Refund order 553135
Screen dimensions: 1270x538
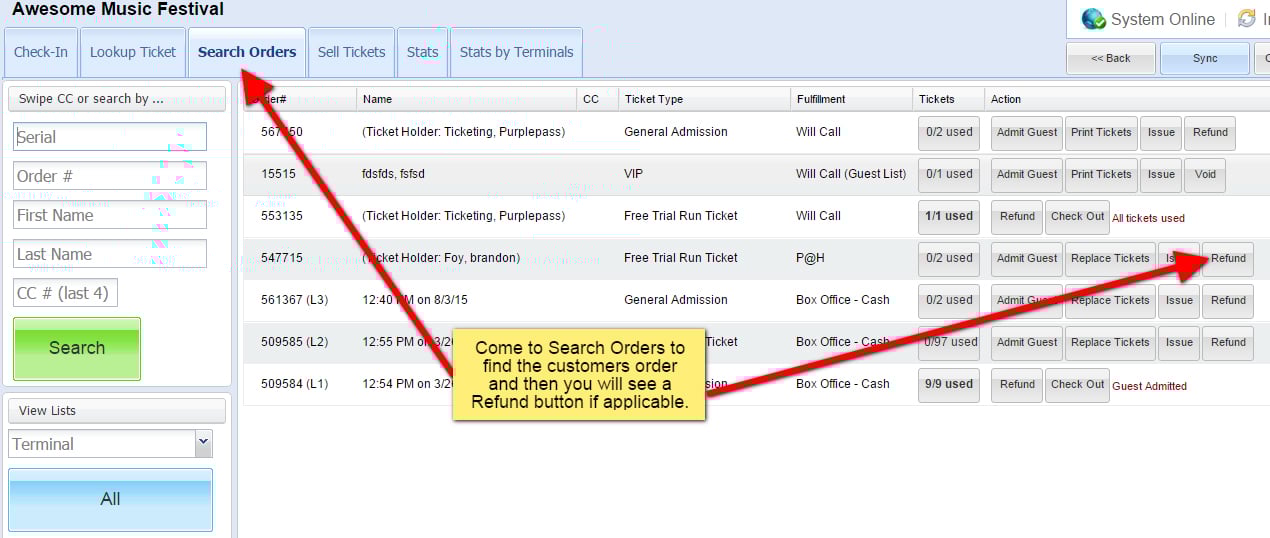pyautogui.click(x=1017, y=216)
